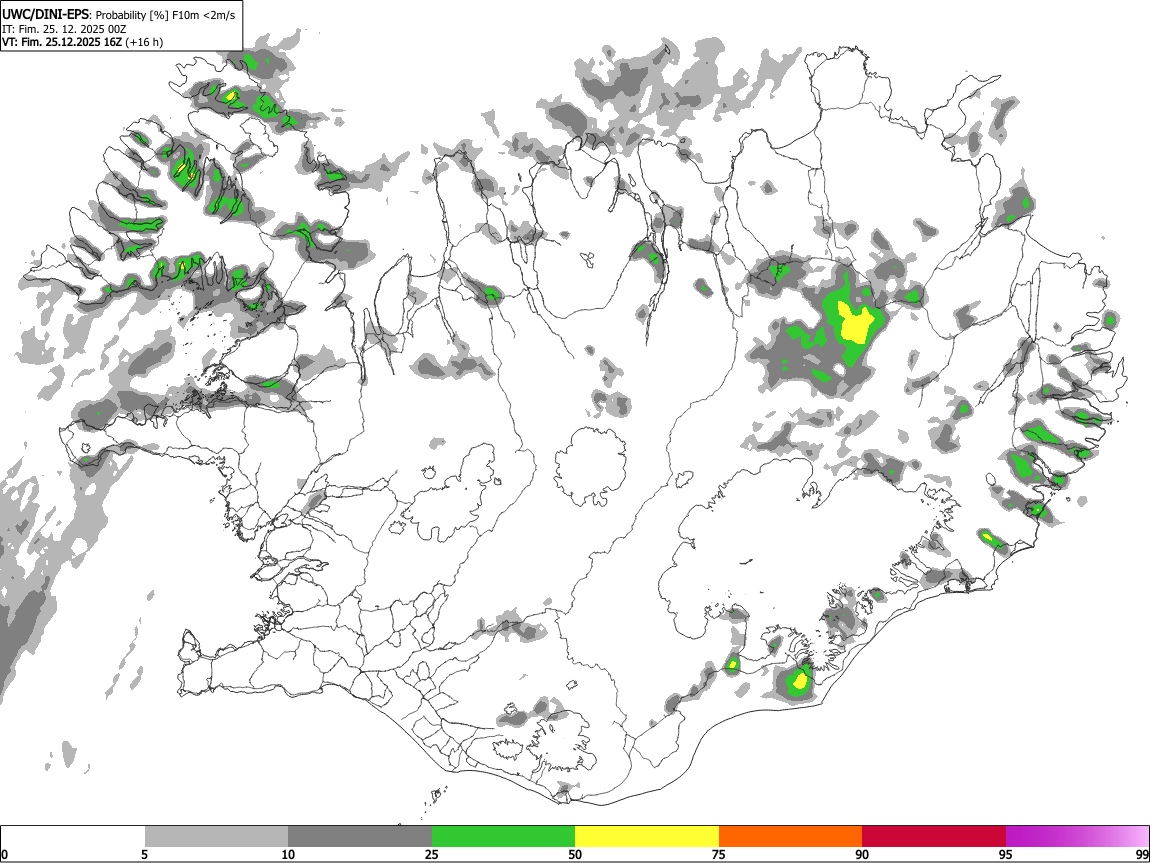Click the 'UWC/DINI-EPS' title text
Screen dimensions: 1150x863
[x=45, y=15]
